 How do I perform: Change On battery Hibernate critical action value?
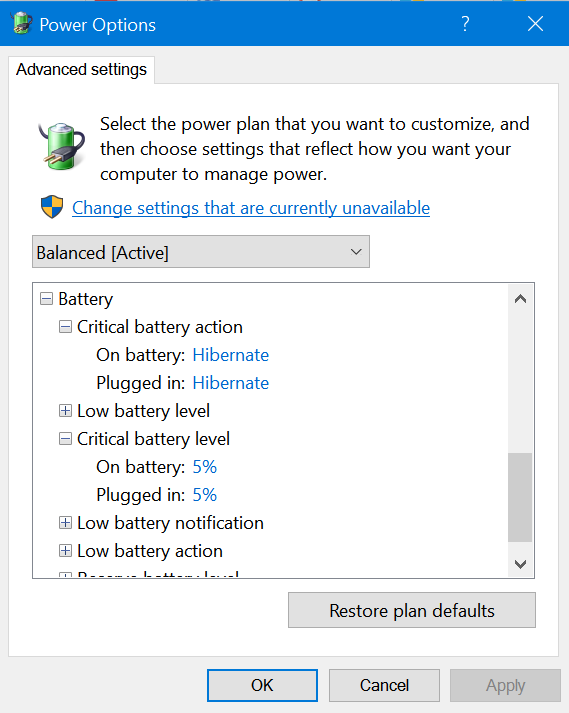pos(231,355)
